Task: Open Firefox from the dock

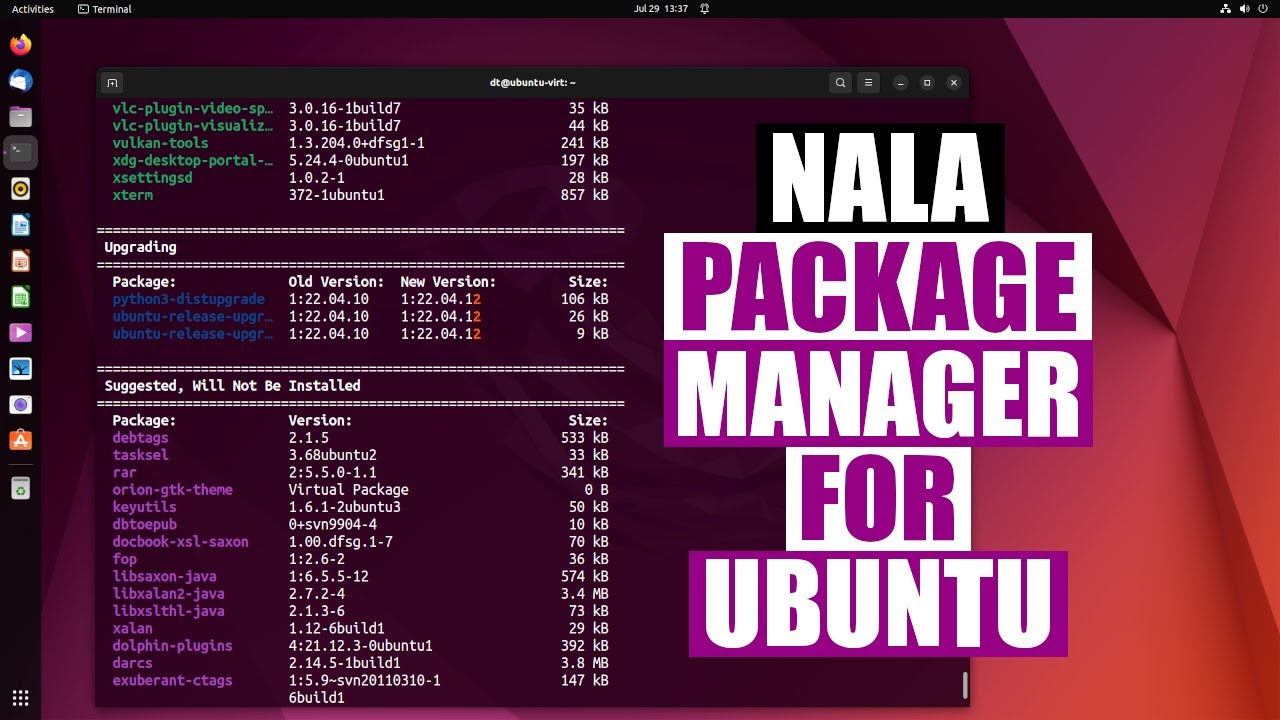Action: coord(21,45)
